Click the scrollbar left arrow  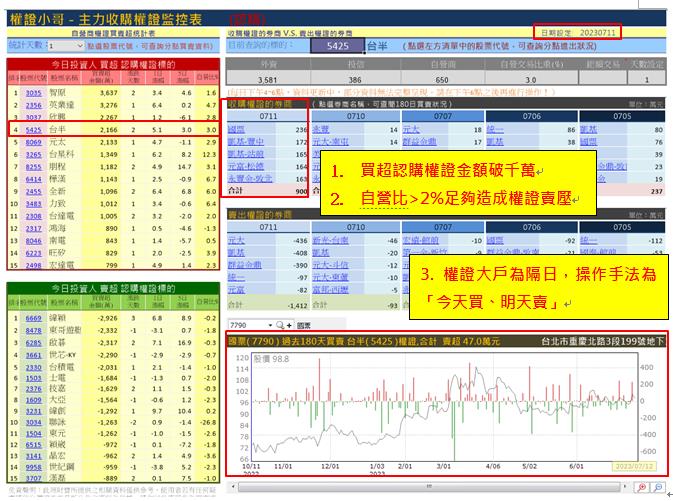click(x=233, y=486)
